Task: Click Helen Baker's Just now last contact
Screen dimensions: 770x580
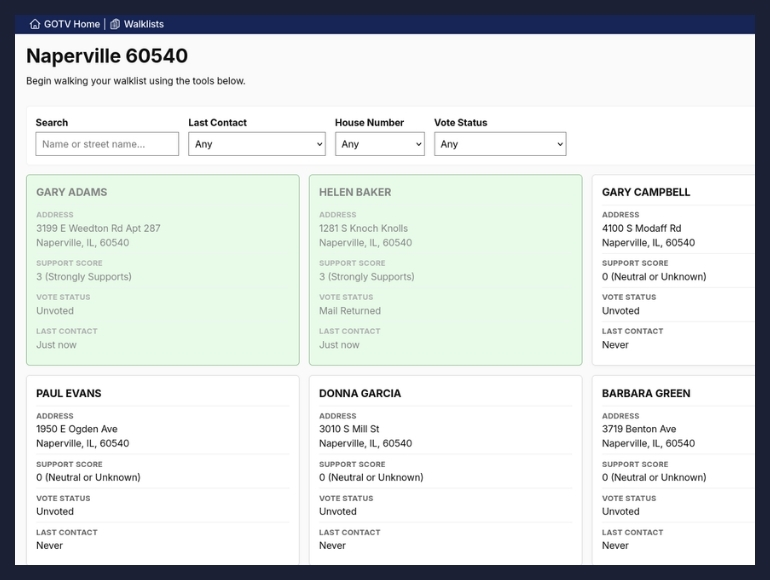Action: pyautogui.click(x=339, y=345)
